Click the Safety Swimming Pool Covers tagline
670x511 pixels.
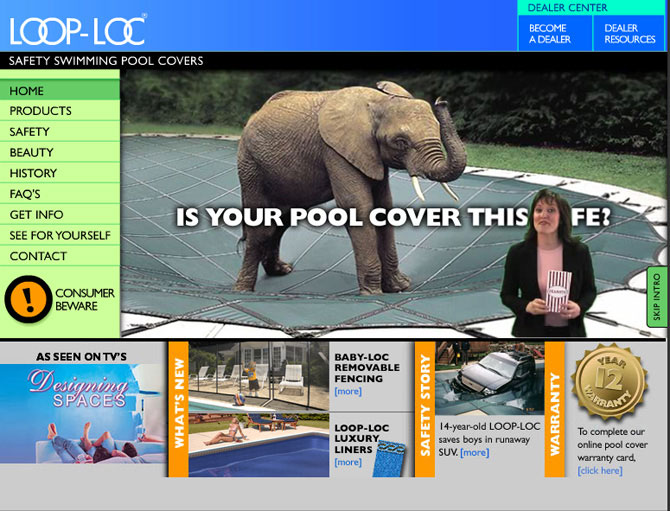106,61
